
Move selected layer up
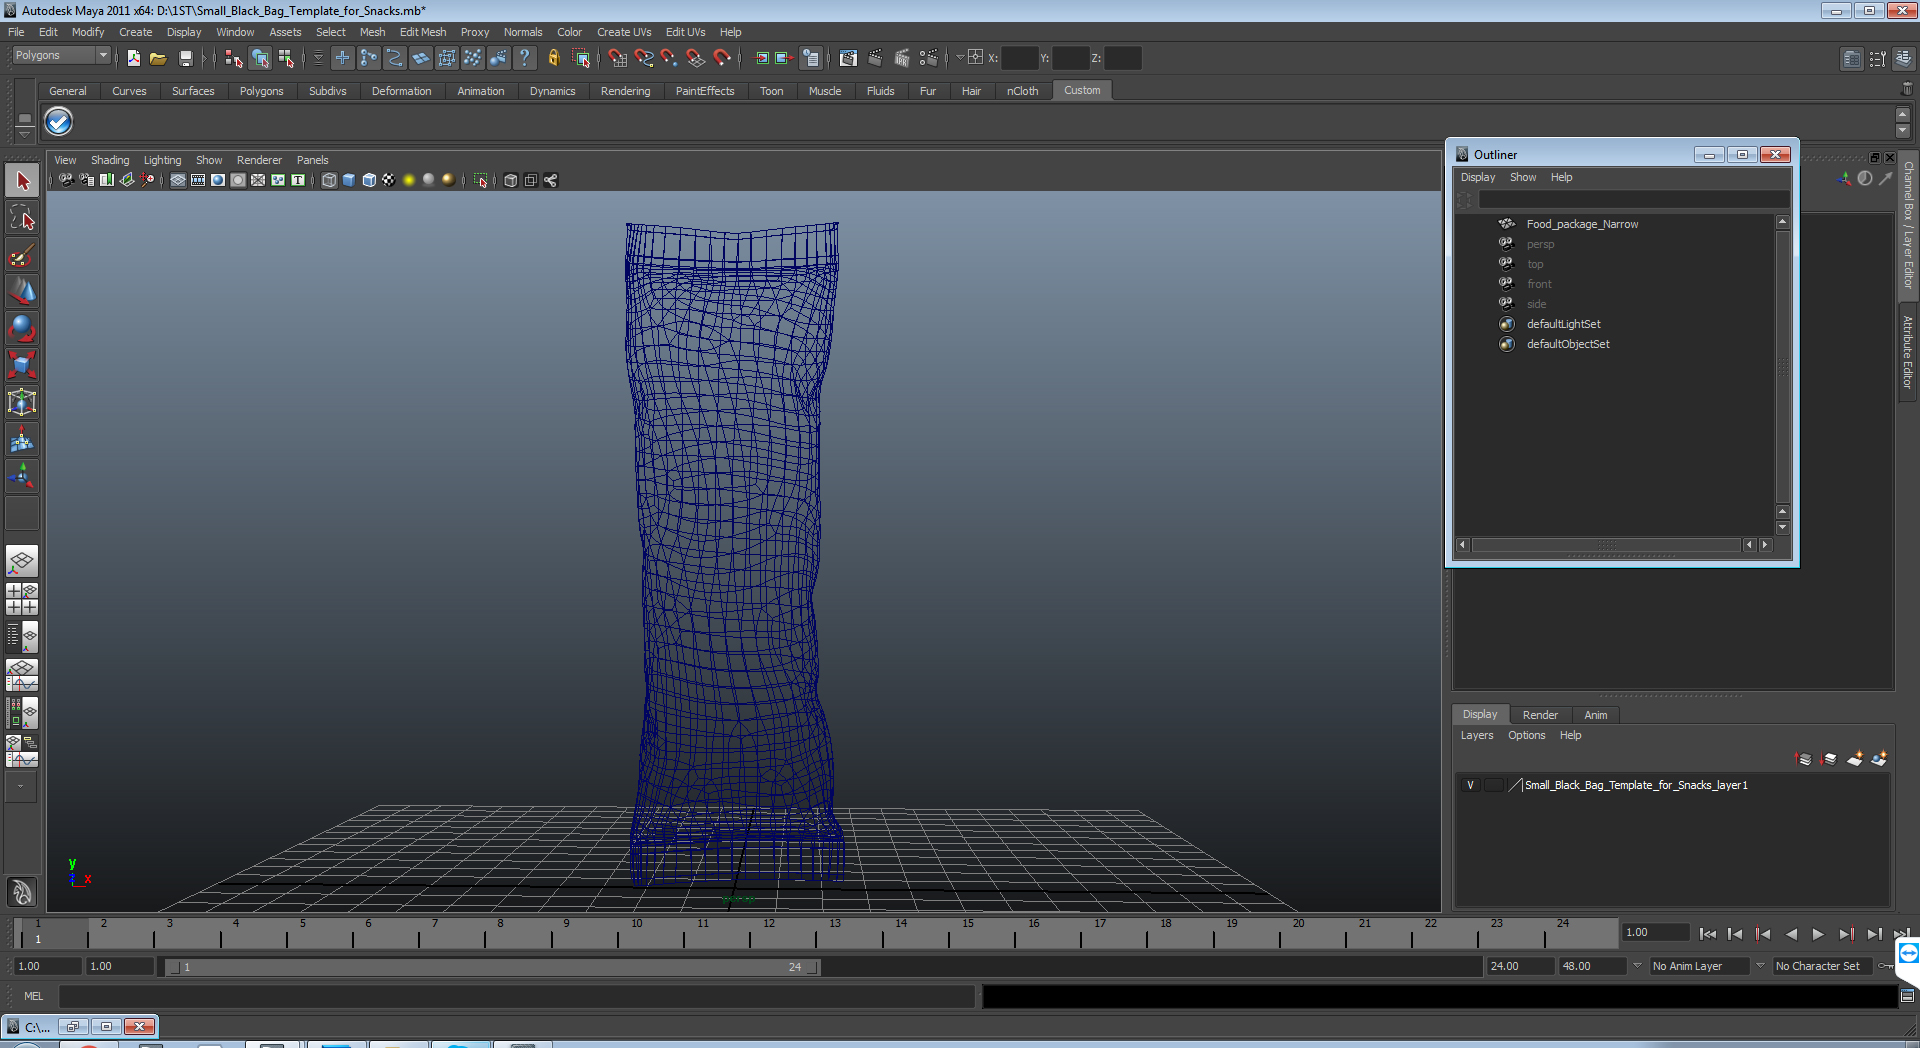coord(1804,759)
